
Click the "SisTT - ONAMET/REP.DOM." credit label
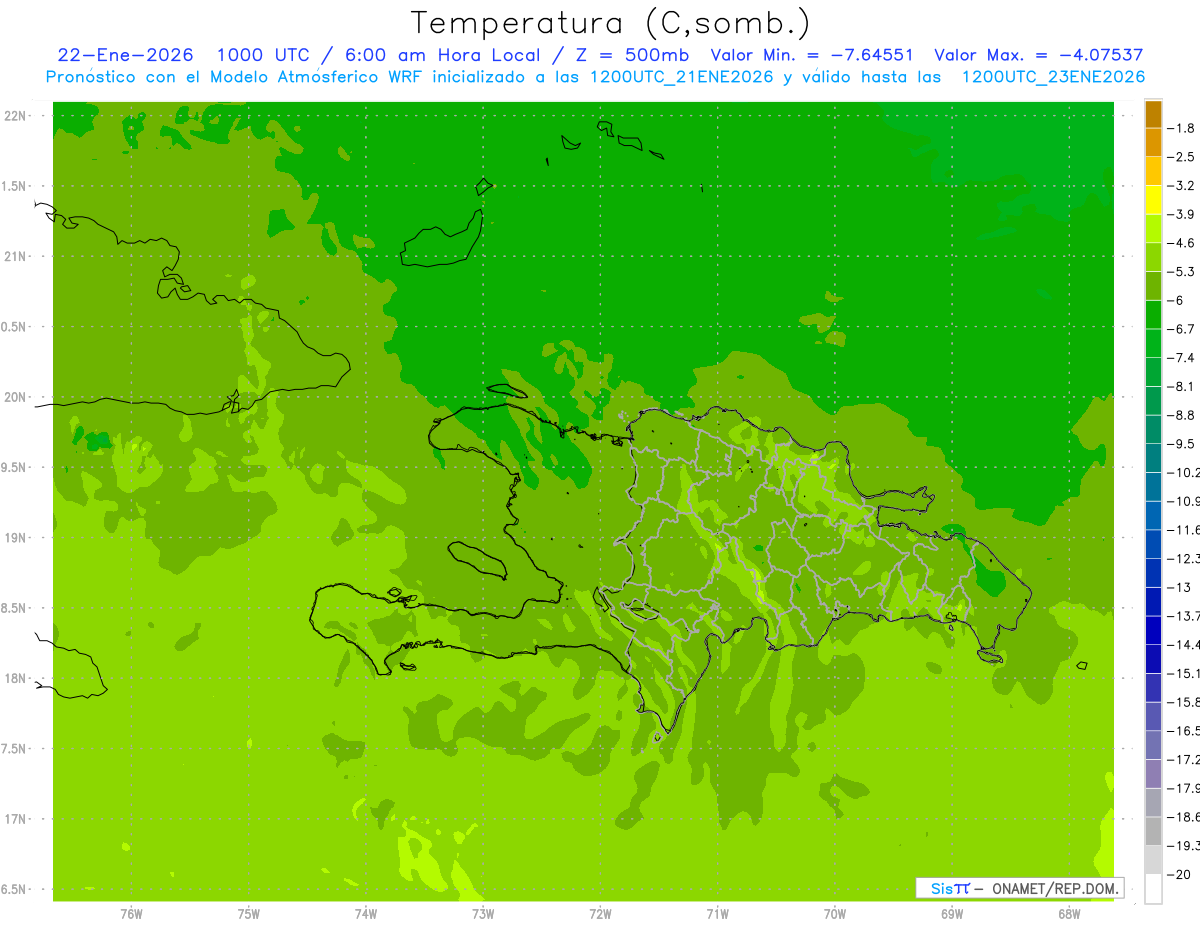[x=1020, y=888]
